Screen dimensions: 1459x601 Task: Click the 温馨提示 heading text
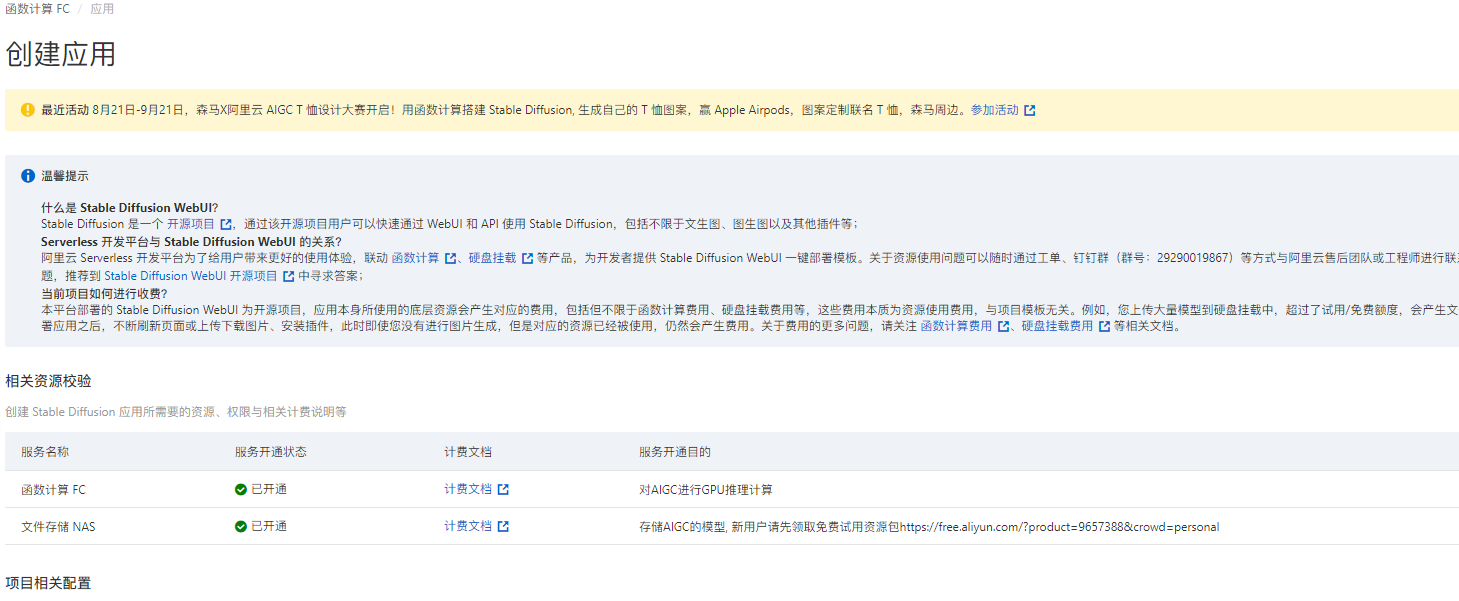pos(65,176)
